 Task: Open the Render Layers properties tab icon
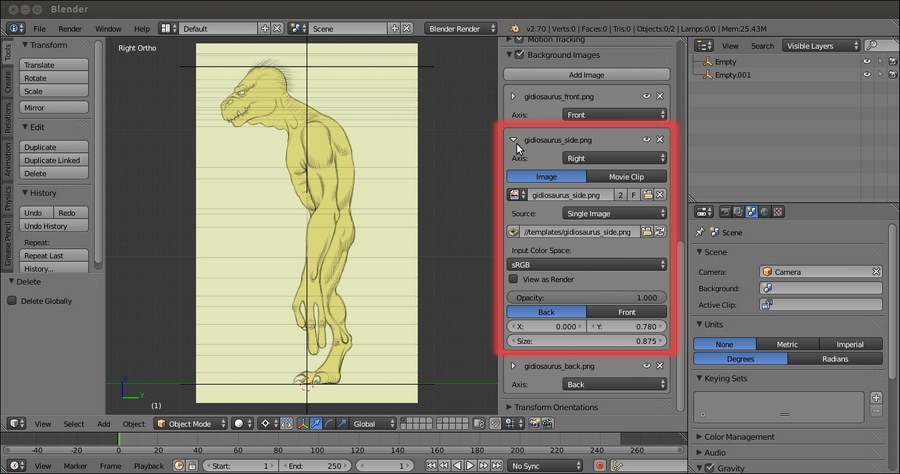739,212
